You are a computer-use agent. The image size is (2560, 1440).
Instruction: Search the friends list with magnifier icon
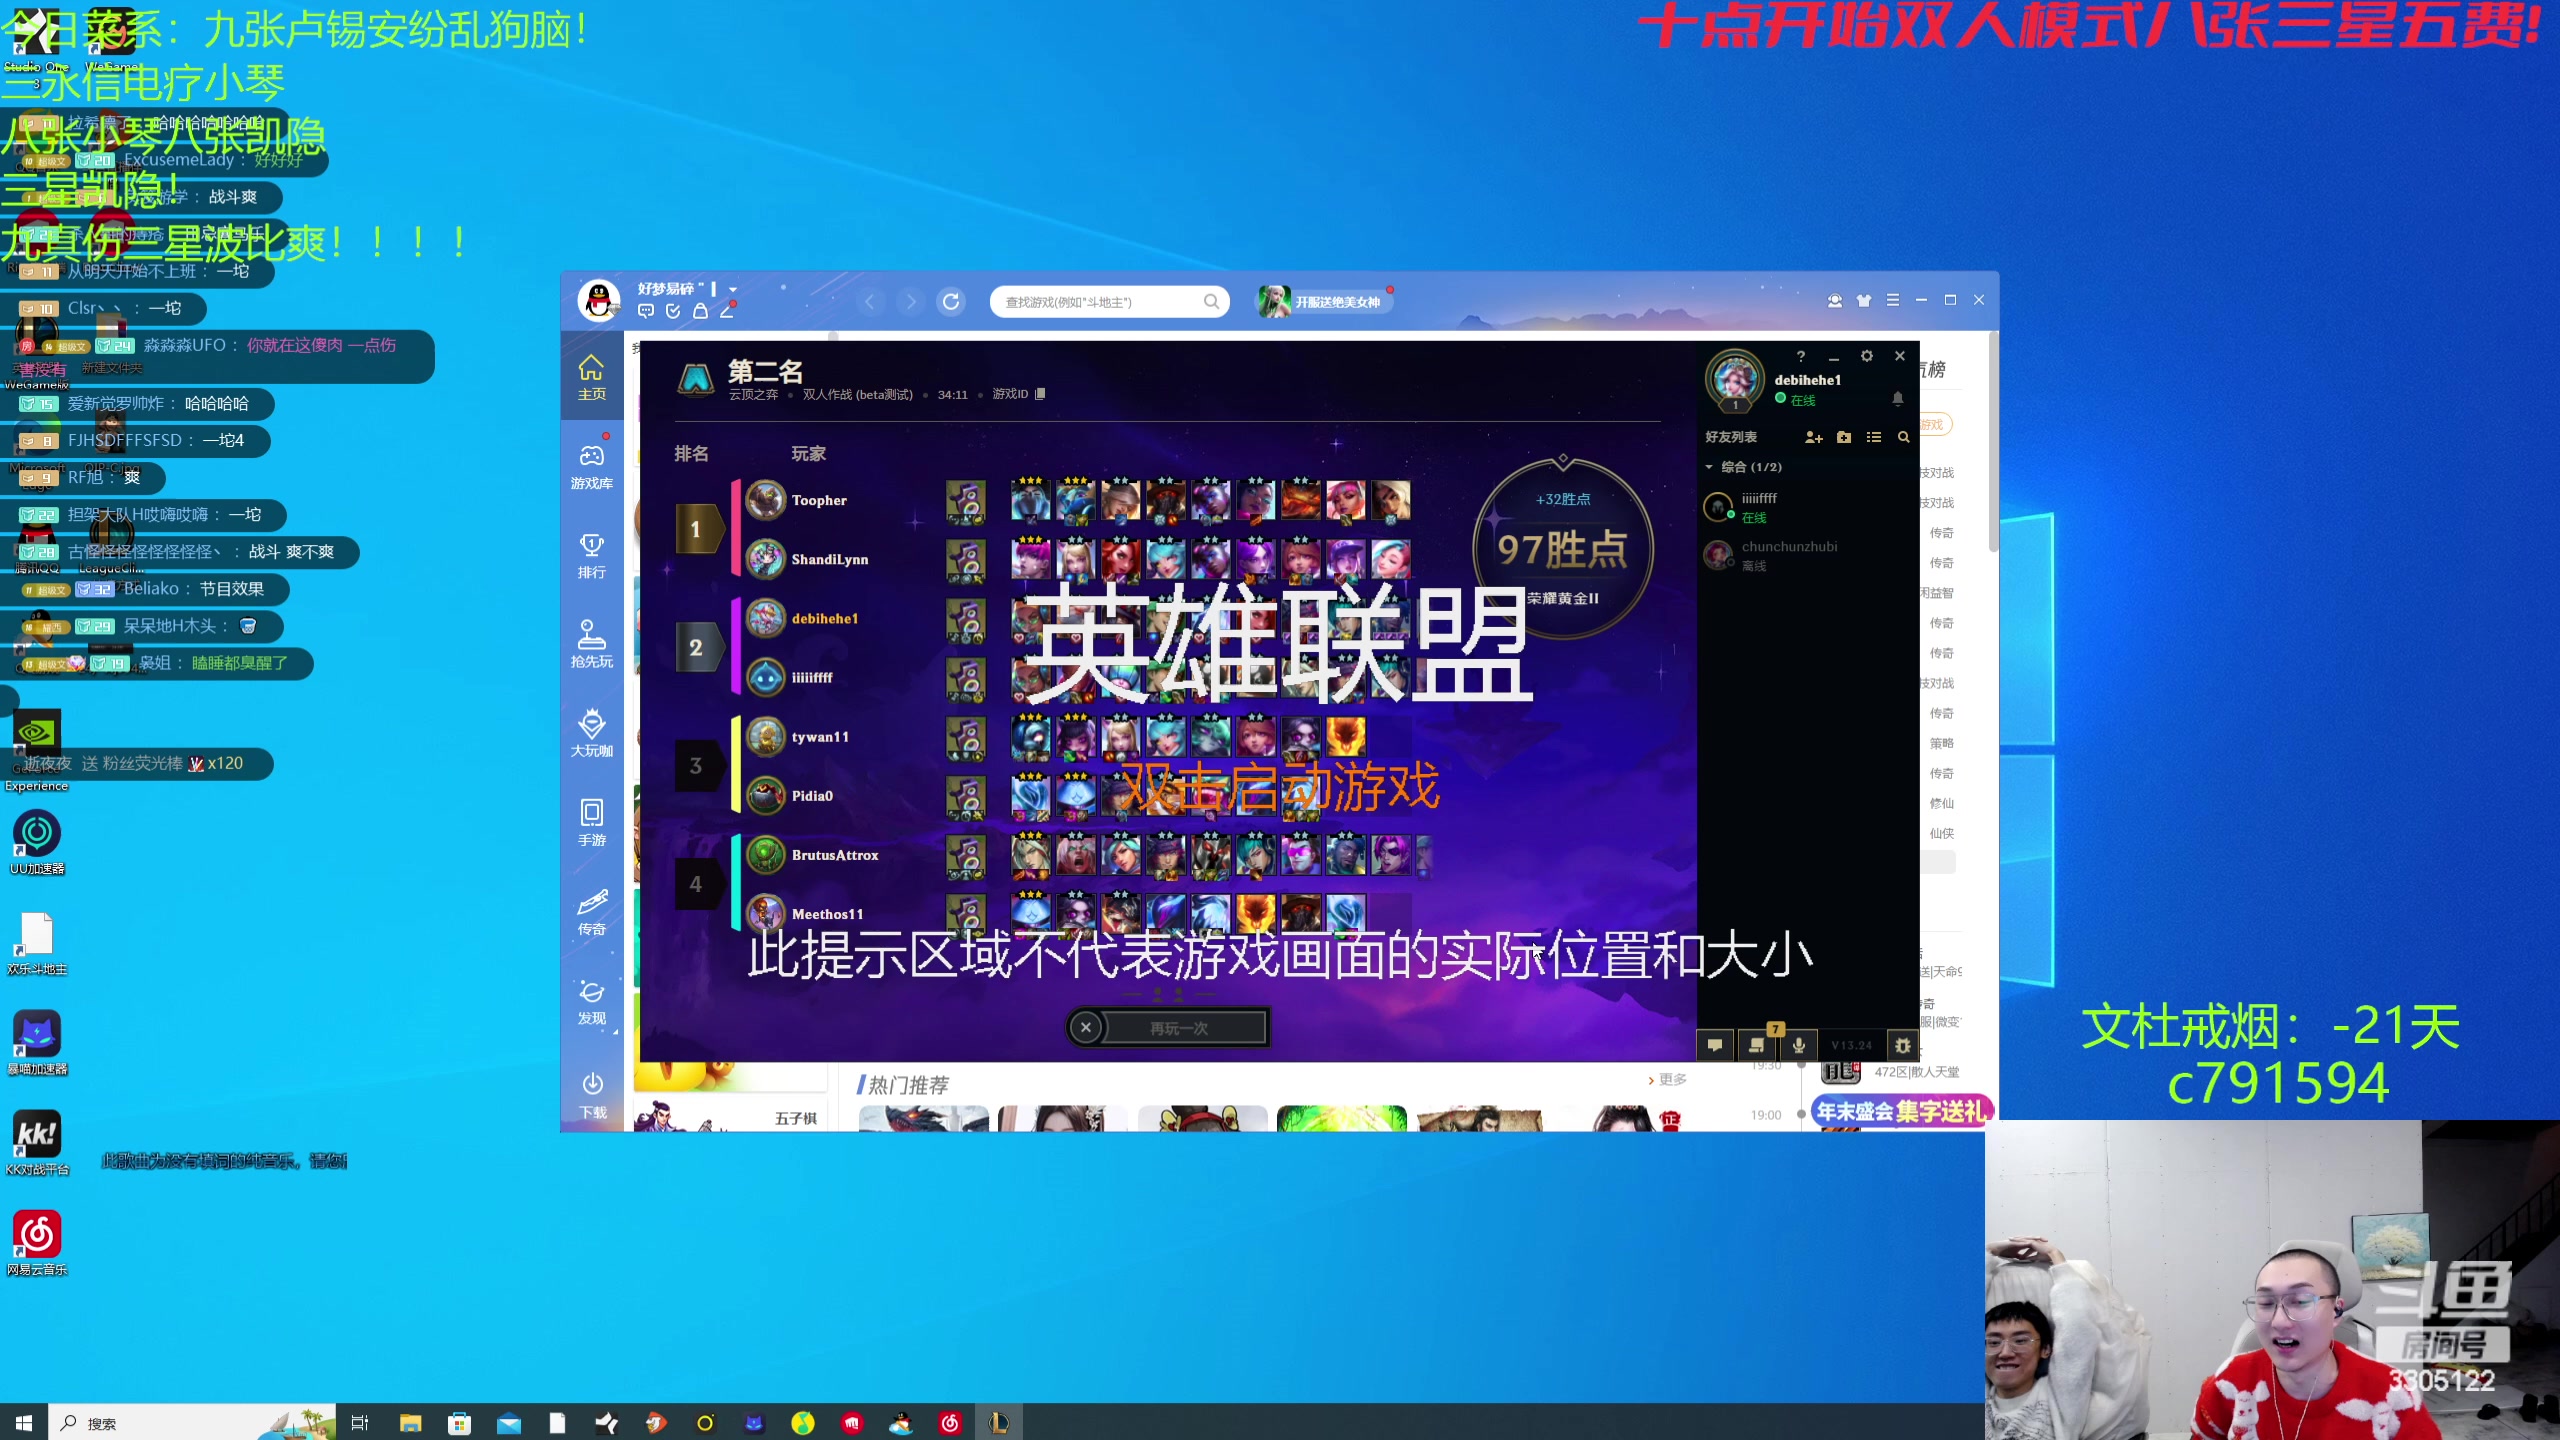pyautogui.click(x=1904, y=437)
